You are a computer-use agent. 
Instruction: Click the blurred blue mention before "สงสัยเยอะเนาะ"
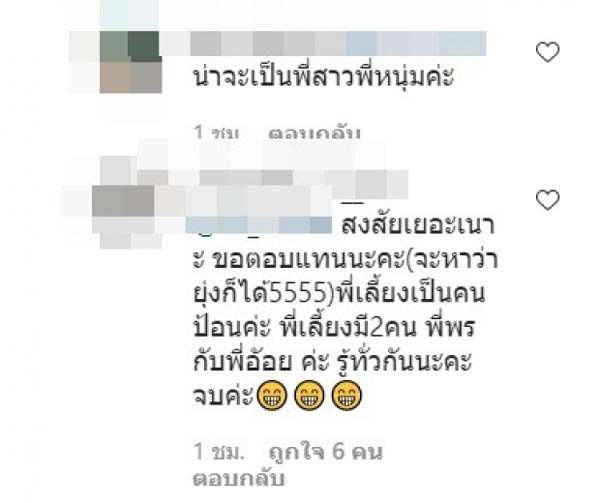(x=259, y=225)
